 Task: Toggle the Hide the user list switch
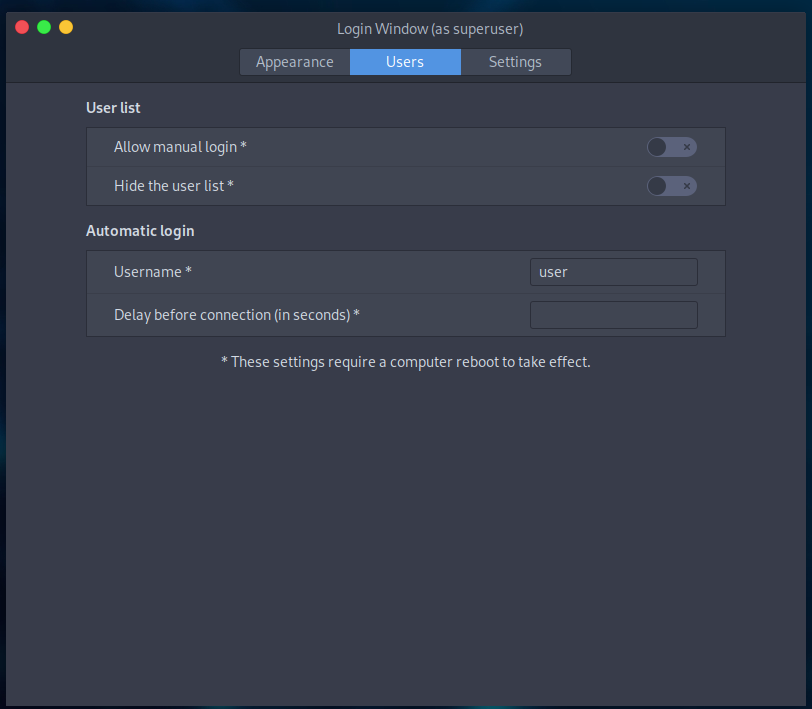point(671,186)
